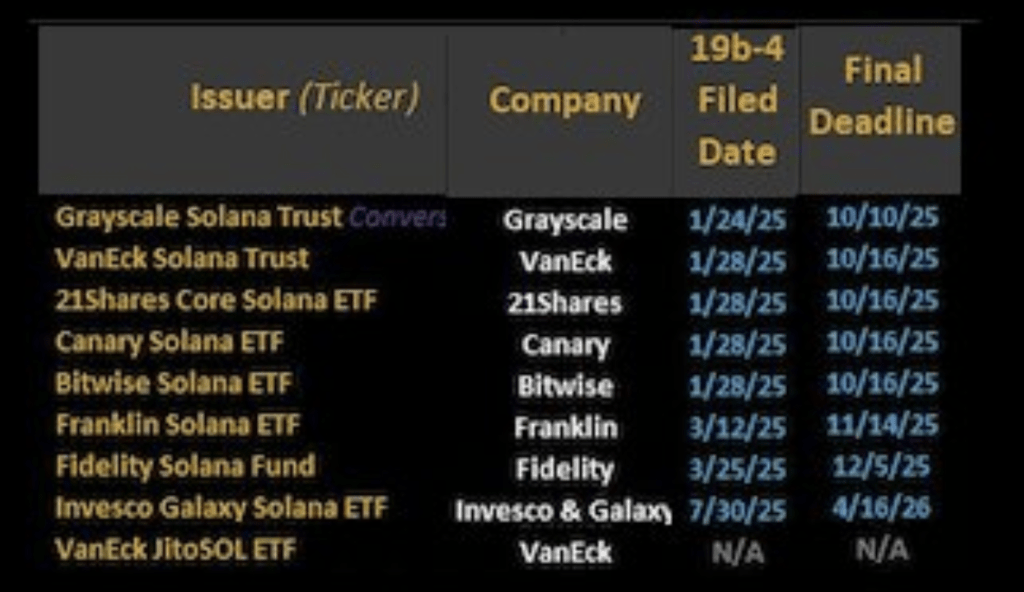Select the Invesco & Galaxy company cell
The image size is (1024, 592).
click(x=563, y=510)
